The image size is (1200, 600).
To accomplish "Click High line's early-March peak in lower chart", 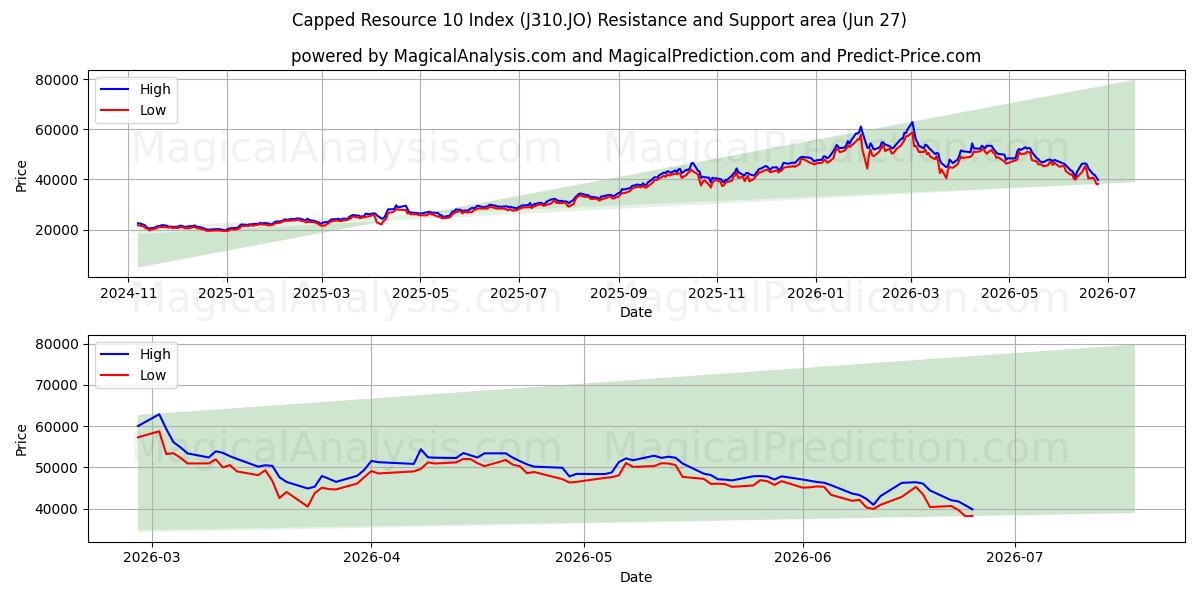I will [159, 414].
